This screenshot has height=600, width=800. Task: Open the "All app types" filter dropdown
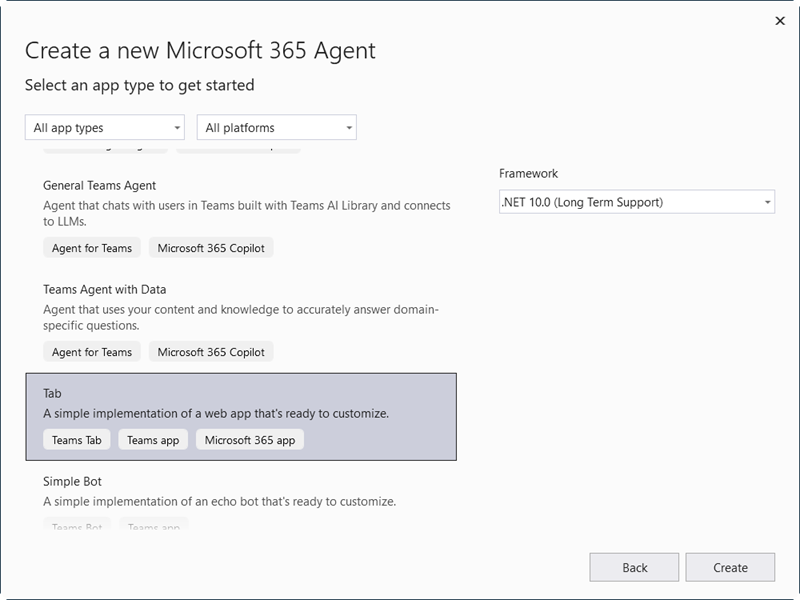click(x=105, y=127)
